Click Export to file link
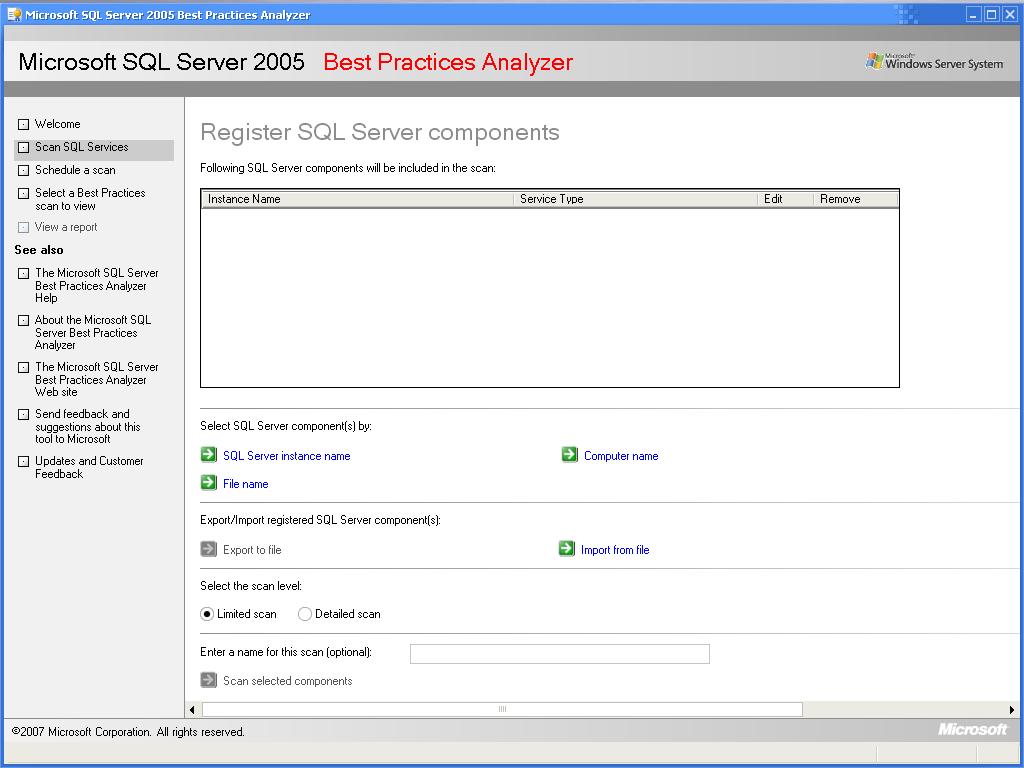 tap(252, 550)
